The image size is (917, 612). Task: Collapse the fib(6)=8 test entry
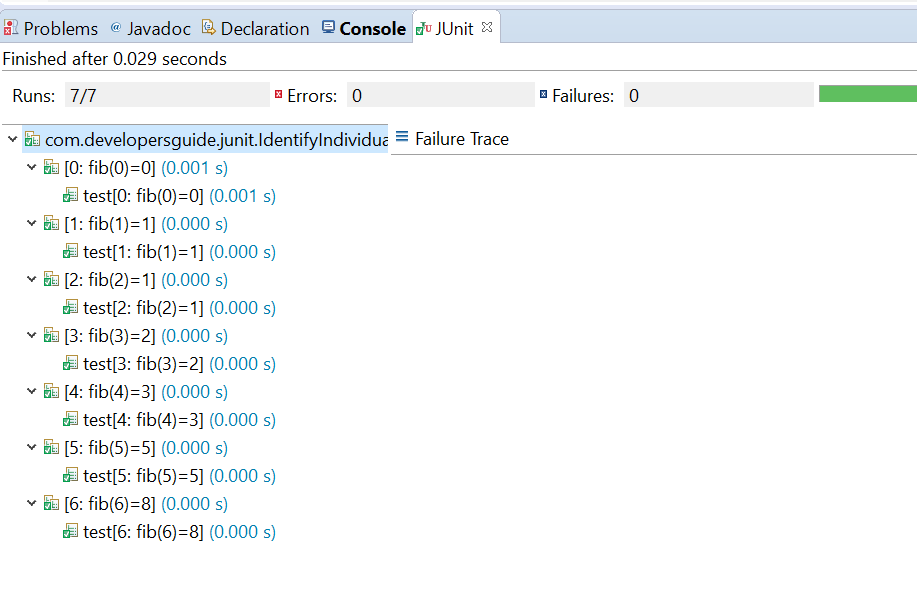[x=31, y=503]
